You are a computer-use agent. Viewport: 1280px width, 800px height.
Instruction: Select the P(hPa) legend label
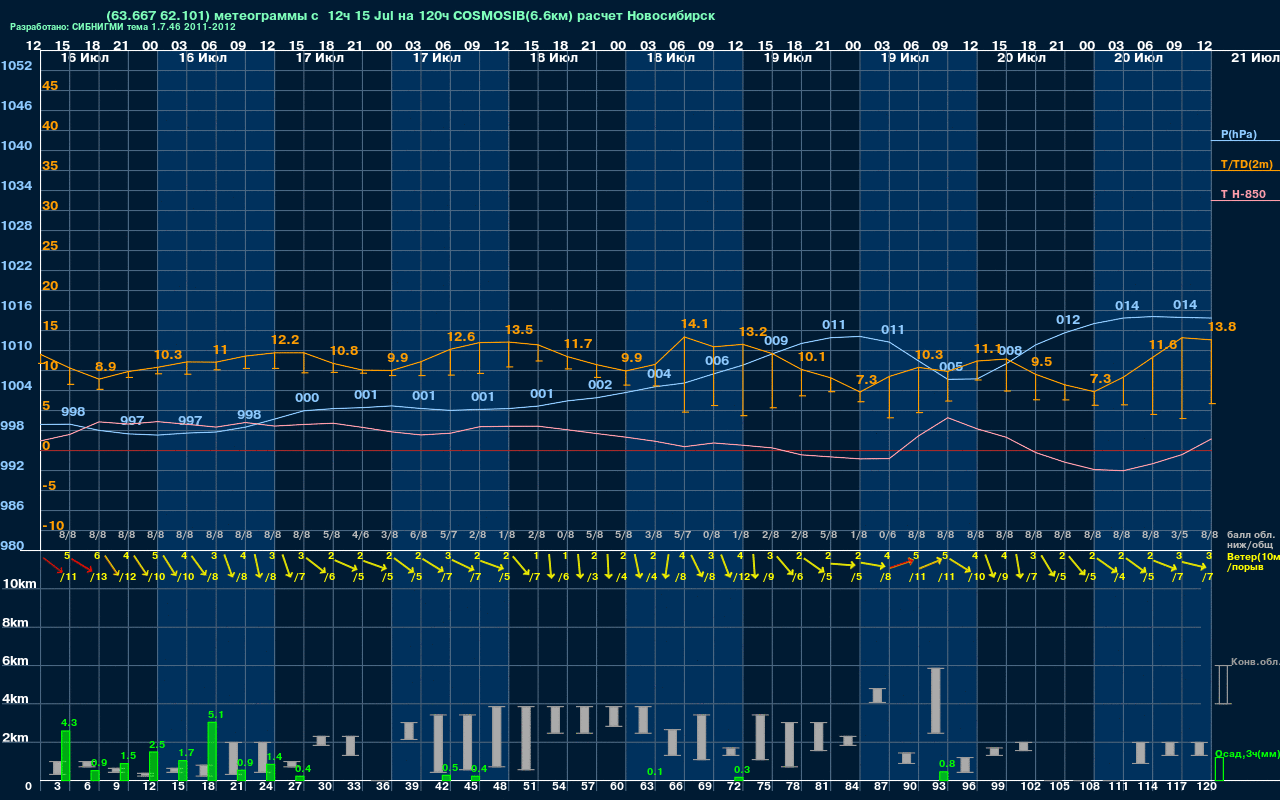pos(1239,134)
